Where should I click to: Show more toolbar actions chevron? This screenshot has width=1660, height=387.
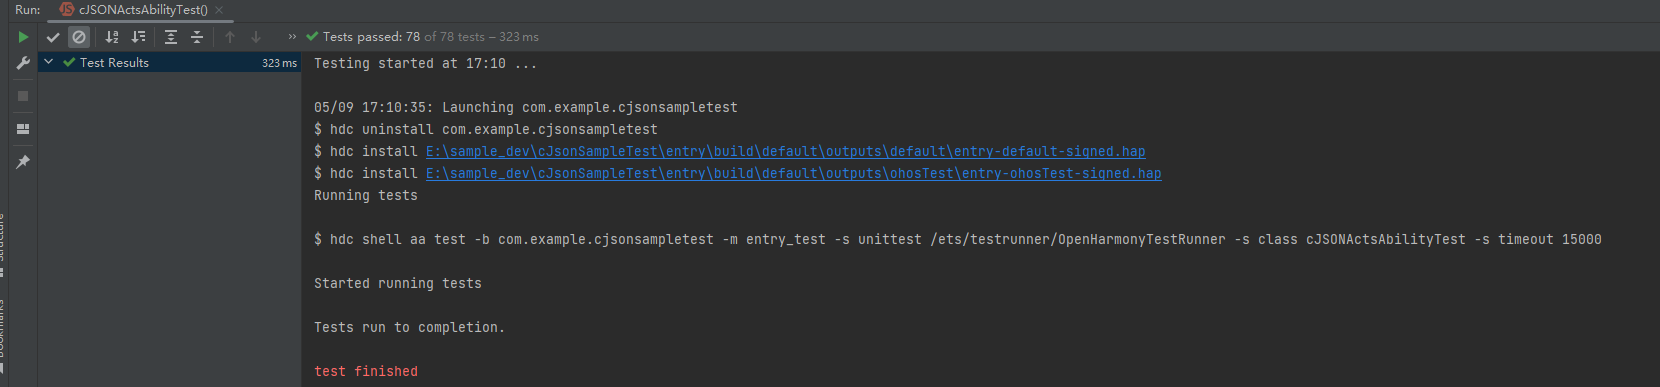pos(292,37)
